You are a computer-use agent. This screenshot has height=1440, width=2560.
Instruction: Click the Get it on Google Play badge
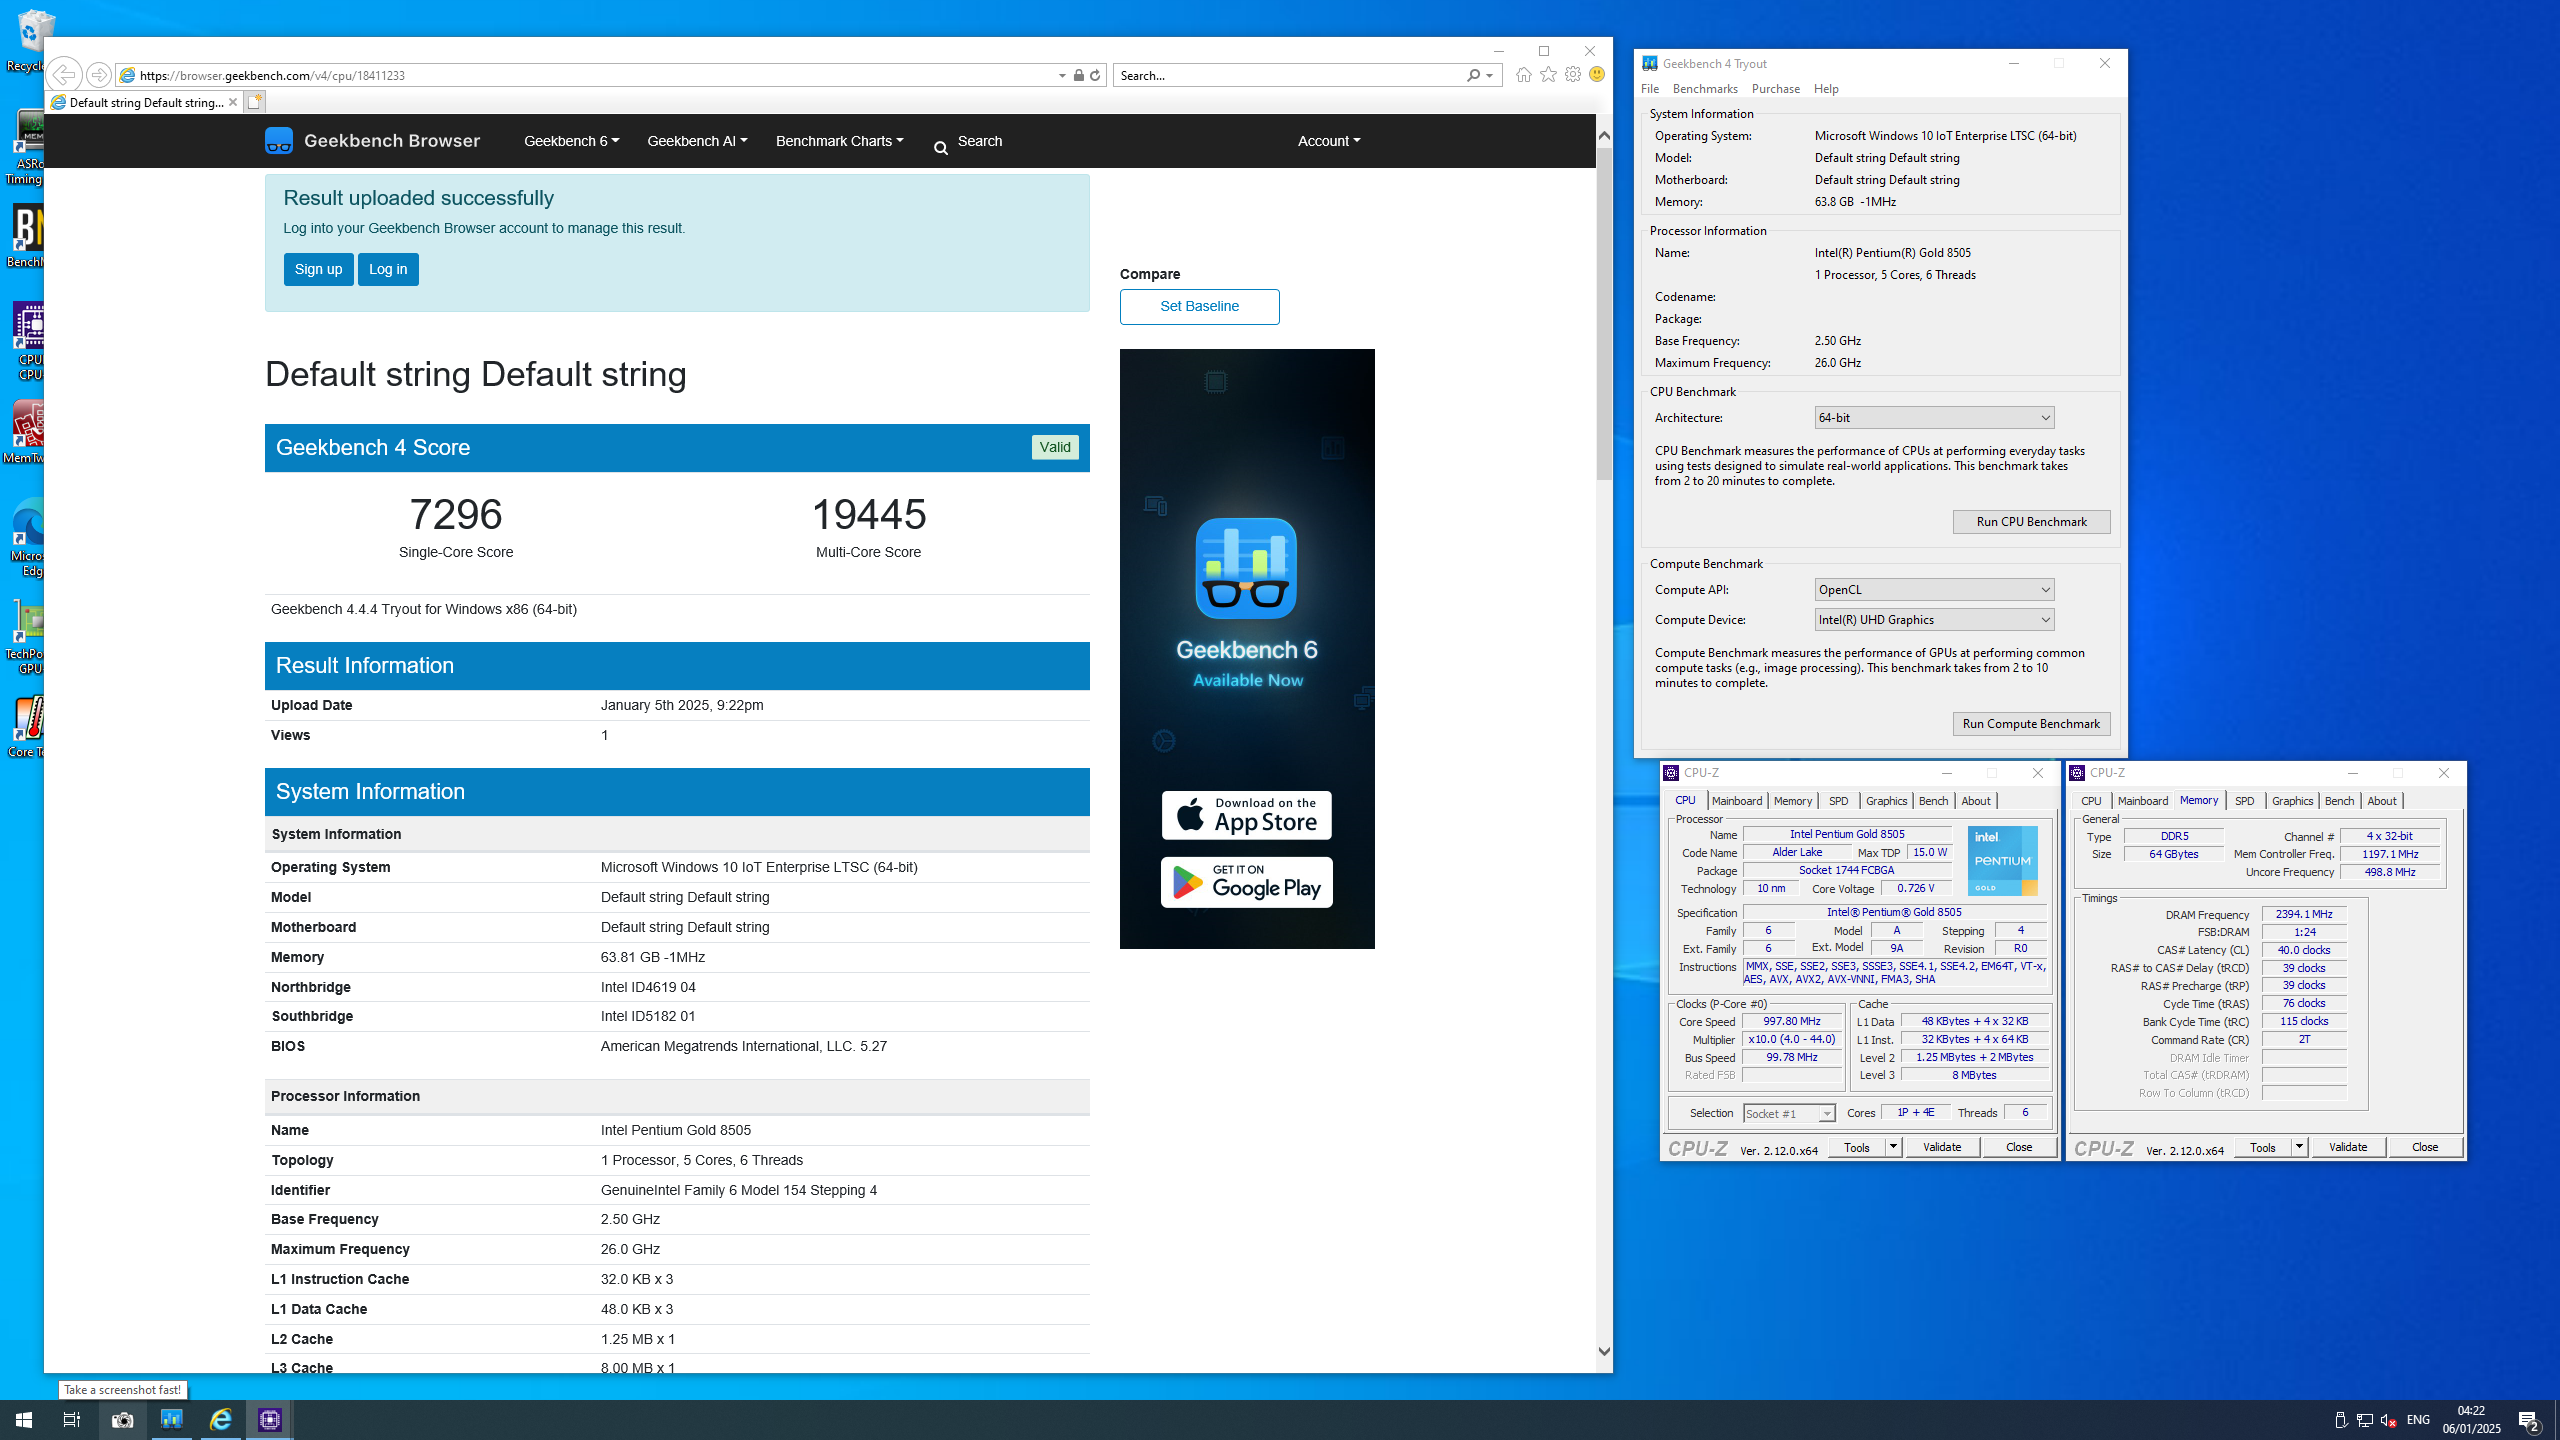[x=1246, y=882]
